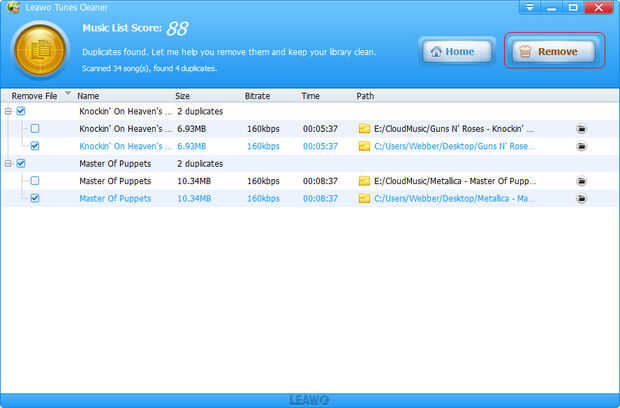Click locate-file icon on C:/Users Guns N' Roses row
The height and width of the screenshot is (408, 620).
581,146
